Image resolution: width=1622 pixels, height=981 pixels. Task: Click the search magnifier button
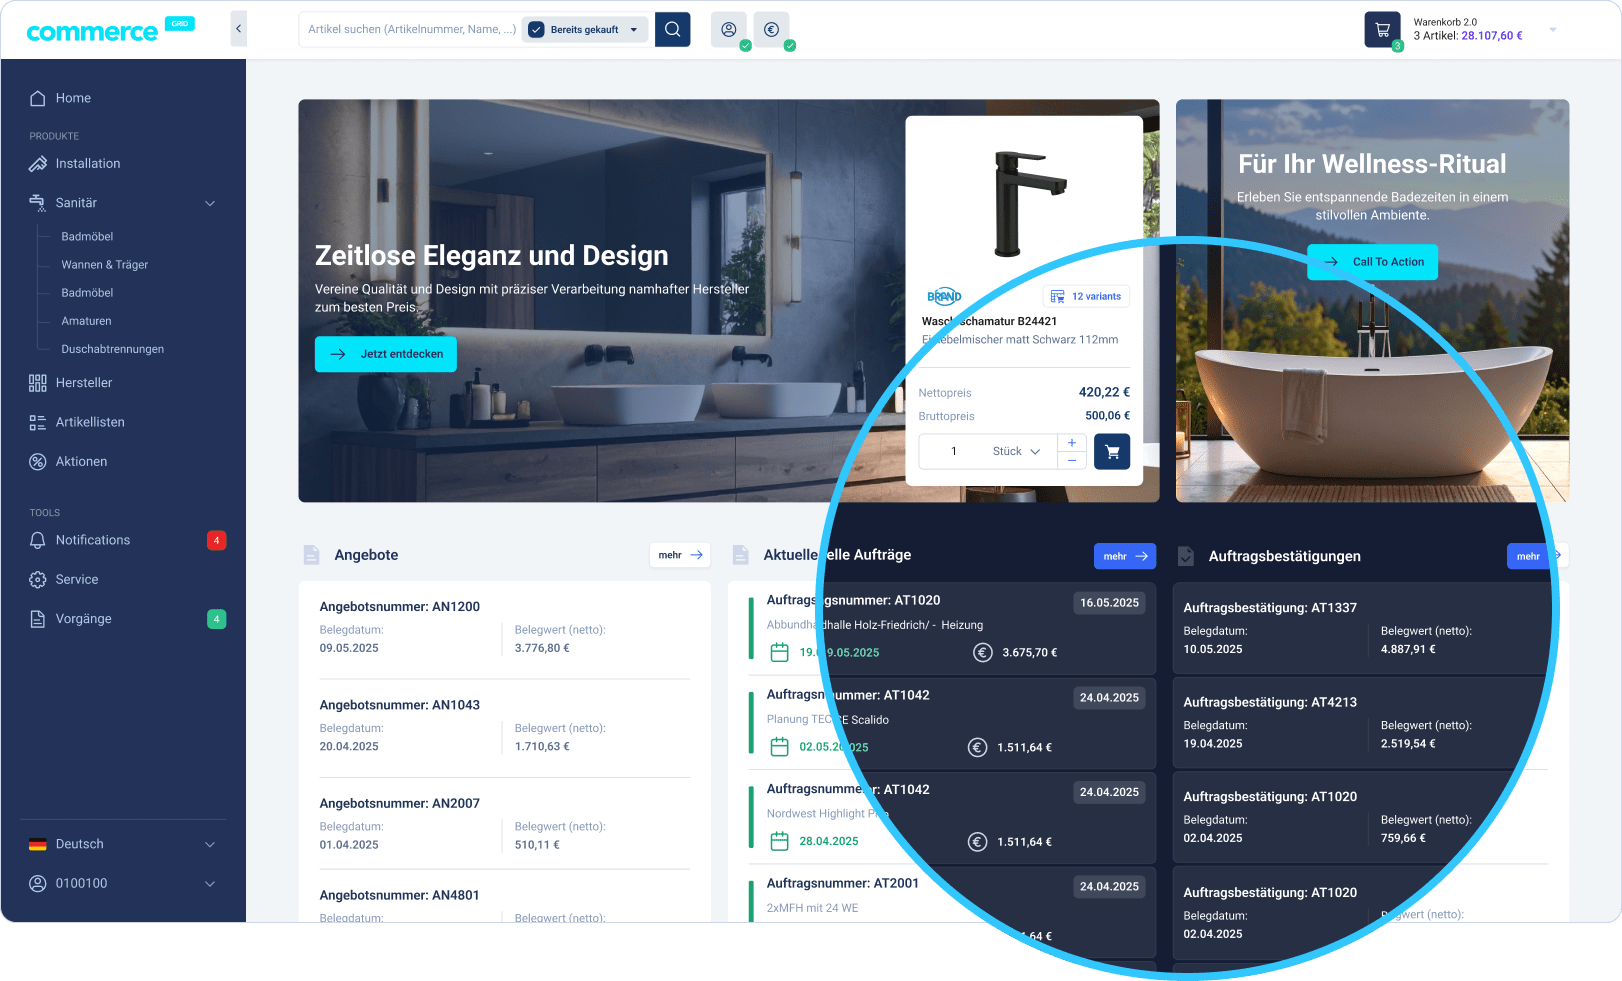(672, 30)
